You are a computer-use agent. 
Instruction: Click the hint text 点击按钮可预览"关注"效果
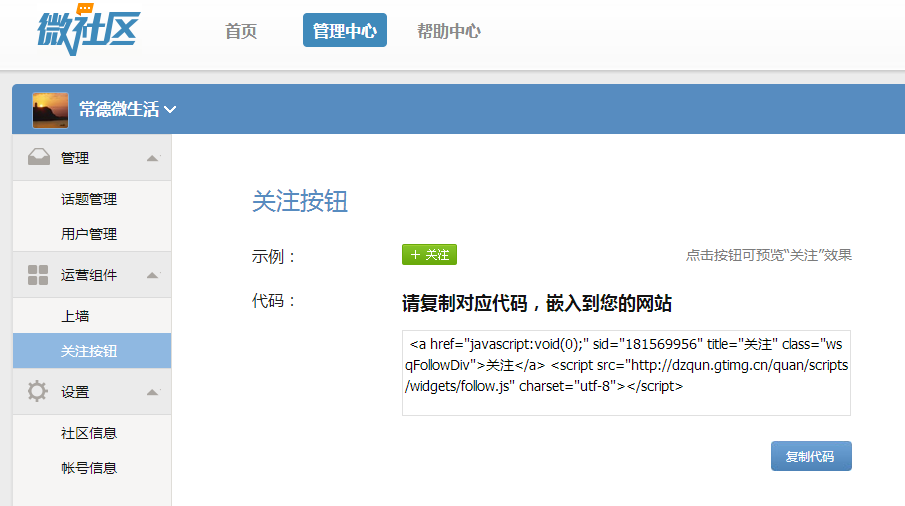[x=769, y=255]
